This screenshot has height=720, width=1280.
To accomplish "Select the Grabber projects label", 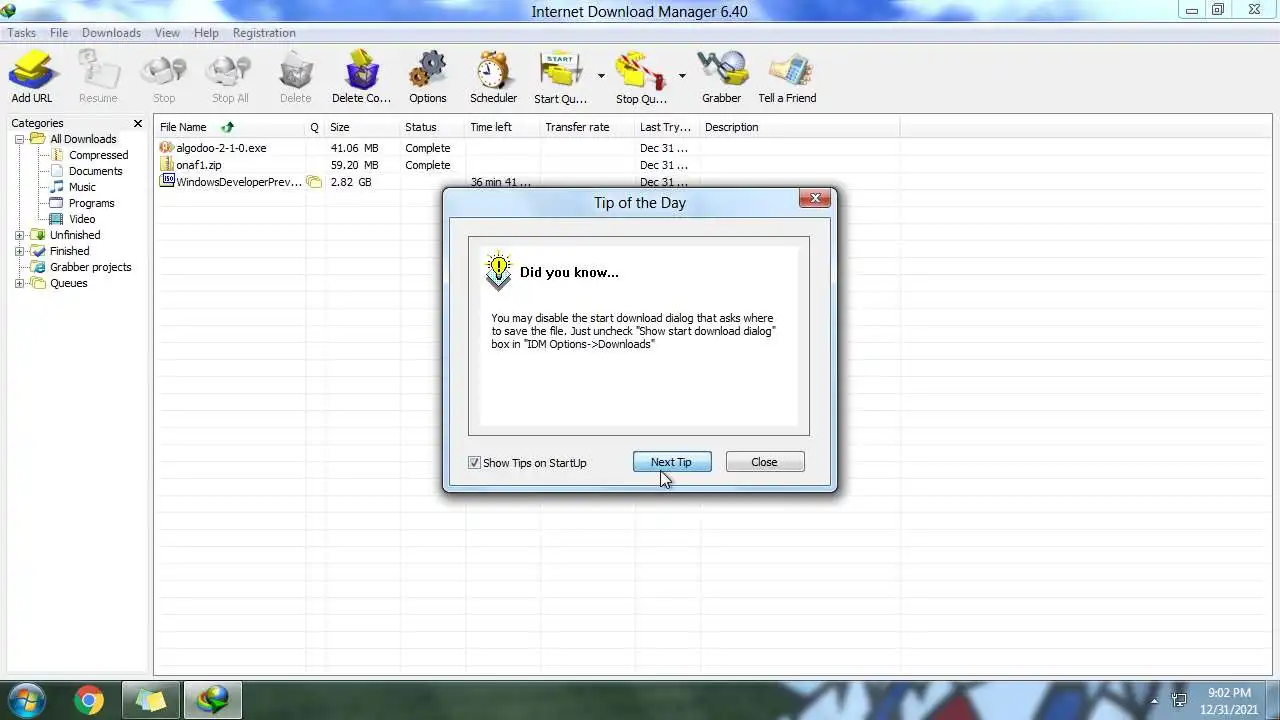I will [x=90, y=267].
